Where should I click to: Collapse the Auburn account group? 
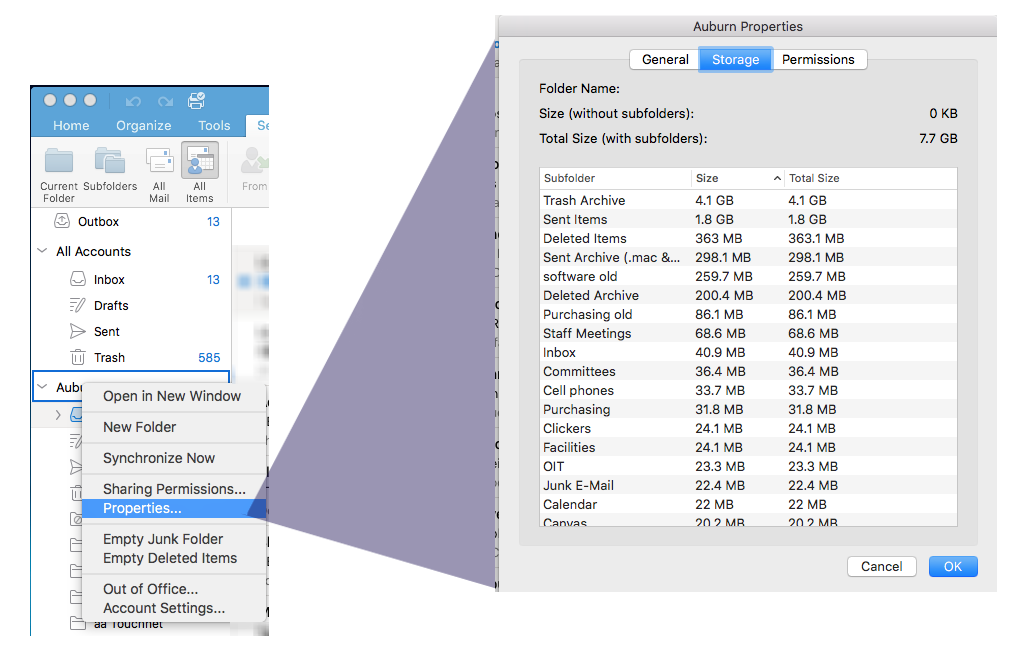tap(42, 387)
